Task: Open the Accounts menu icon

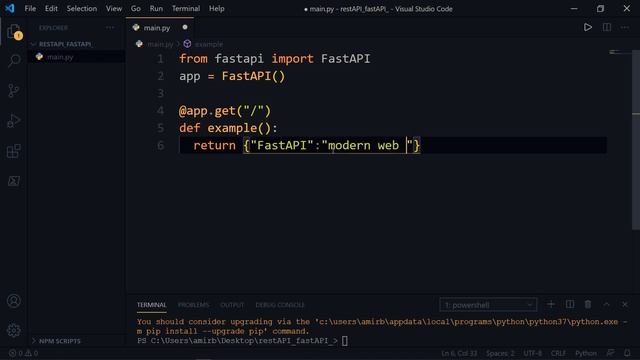Action: coord(14,301)
